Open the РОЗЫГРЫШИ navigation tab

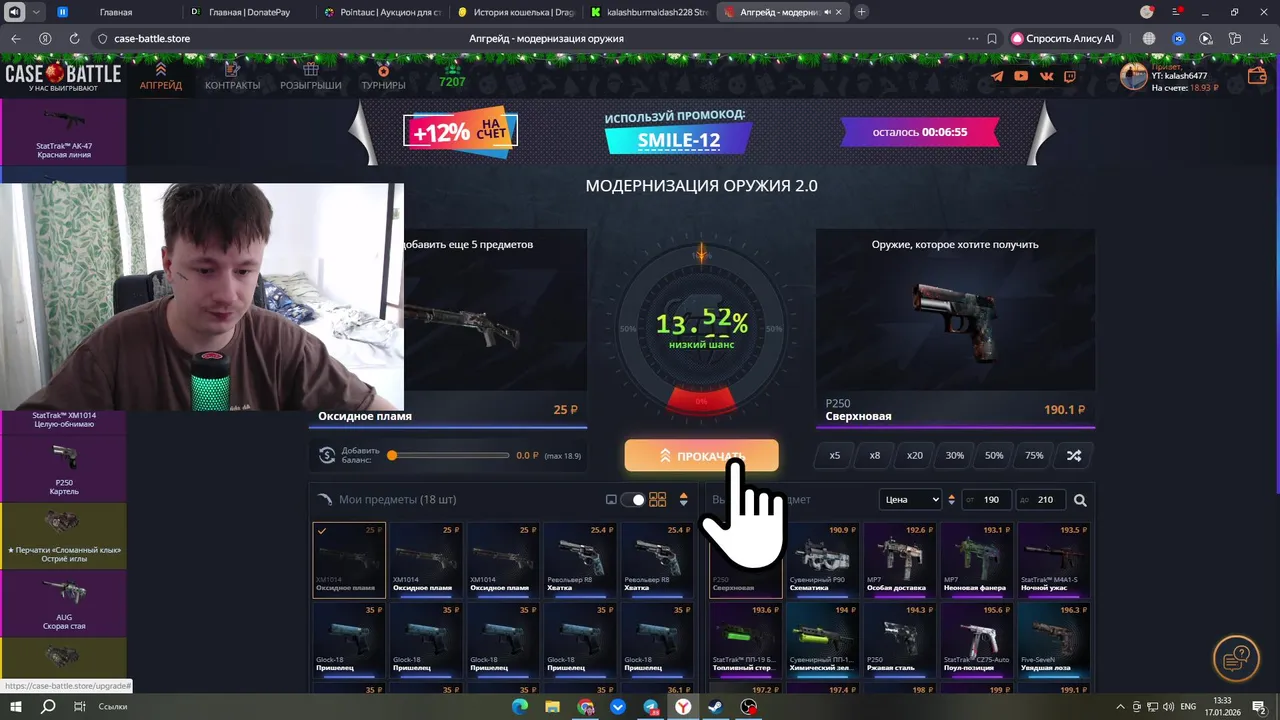pos(311,78)
